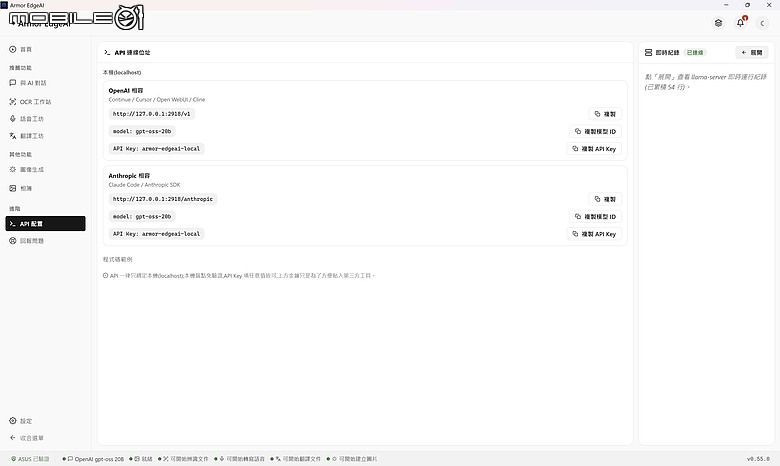Click the Anthropic 相容 card heading

coord(129,176)
